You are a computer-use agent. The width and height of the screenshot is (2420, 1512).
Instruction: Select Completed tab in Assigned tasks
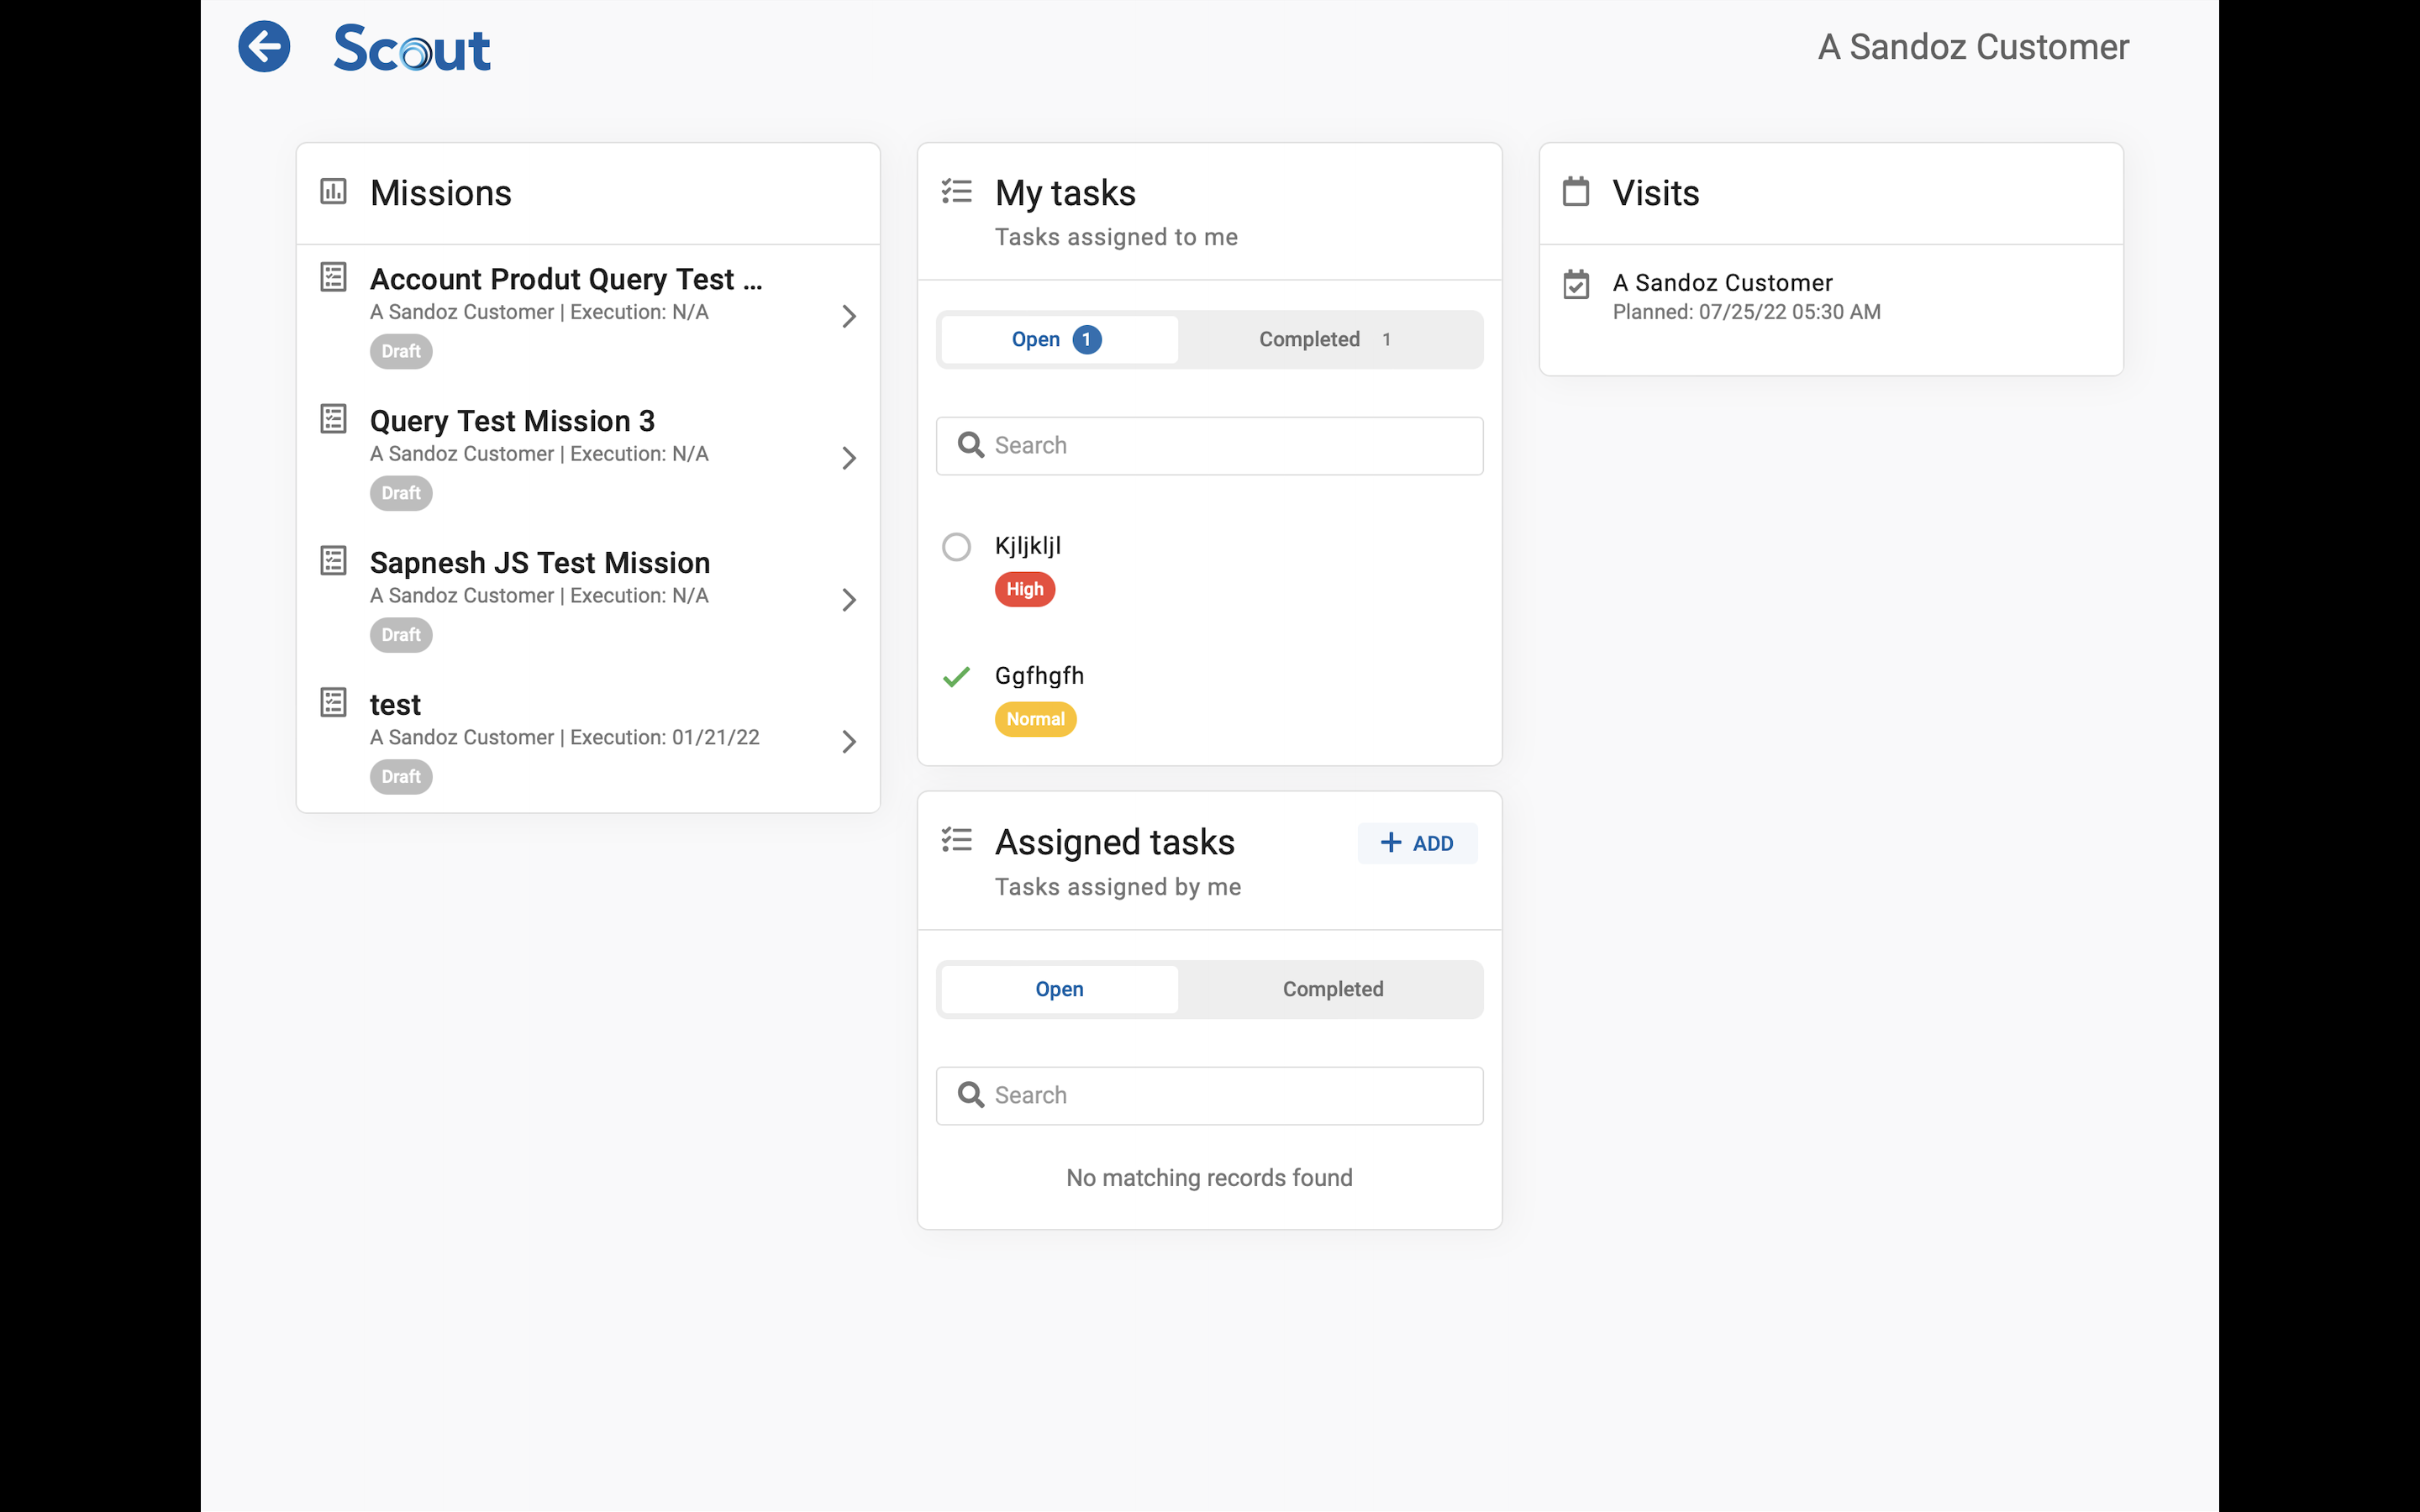[x=1332, y=989]
